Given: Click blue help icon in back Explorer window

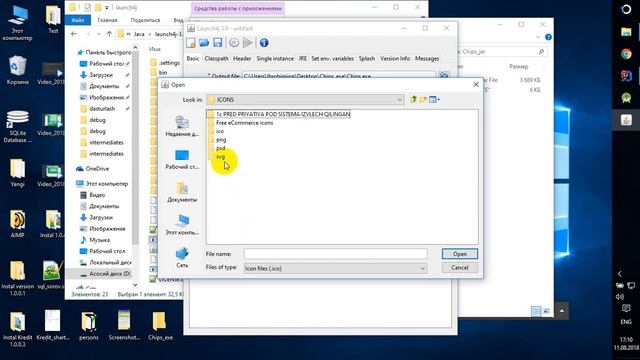Looking at the screenshot, I should 548,37.
